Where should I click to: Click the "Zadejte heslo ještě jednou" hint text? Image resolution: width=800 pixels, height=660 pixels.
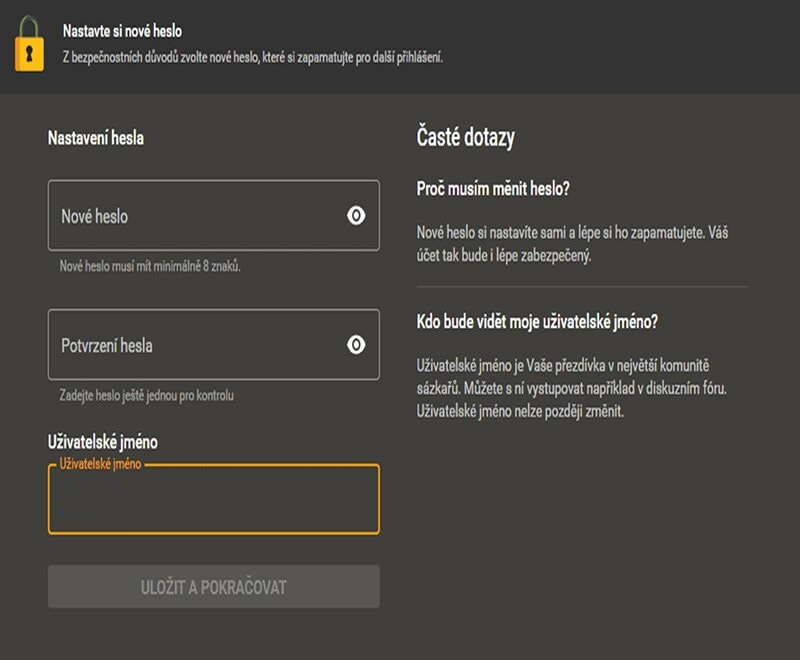click(x=147, y=396)
